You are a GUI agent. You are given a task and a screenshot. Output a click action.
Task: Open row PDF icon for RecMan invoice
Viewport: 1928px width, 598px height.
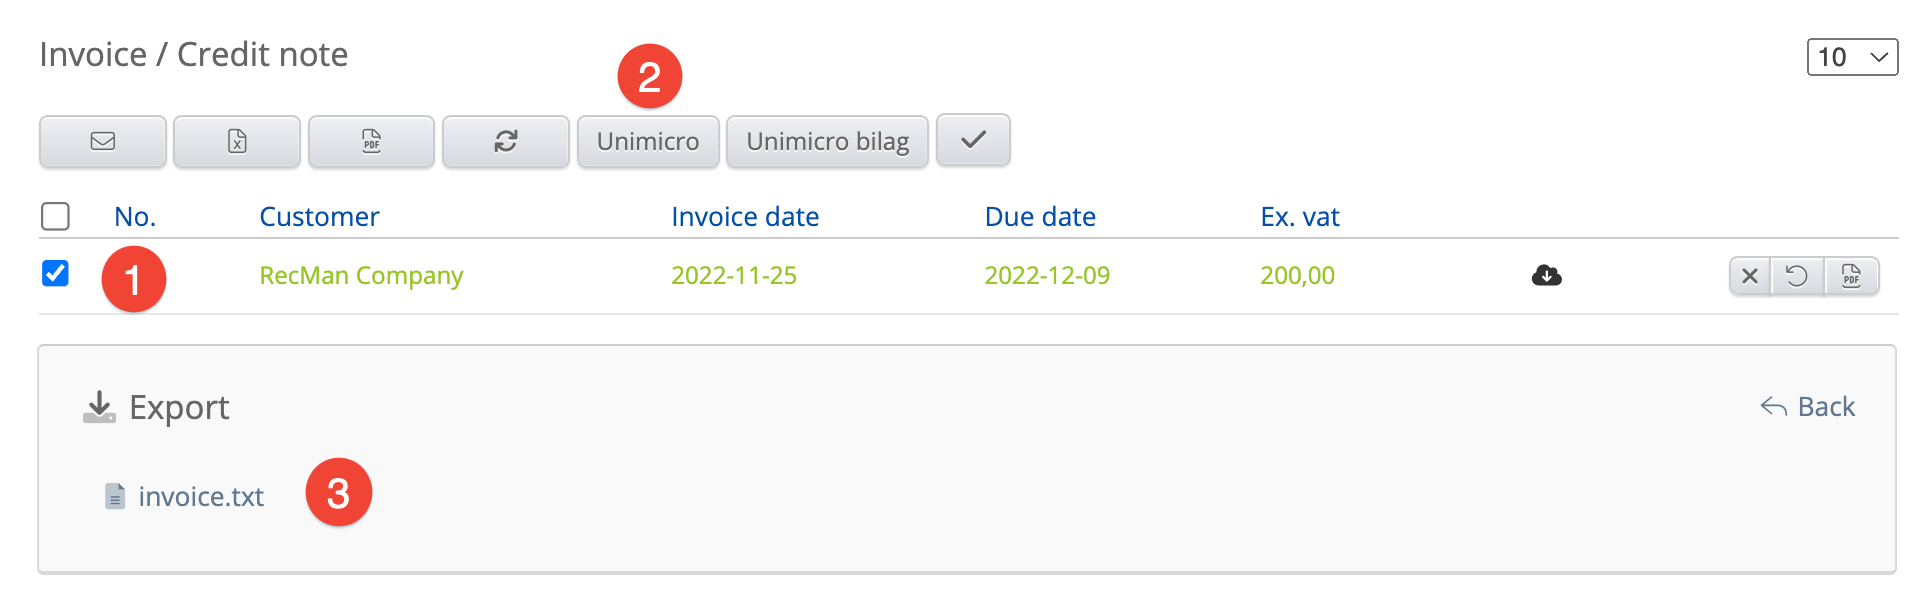coord(1851,276)
